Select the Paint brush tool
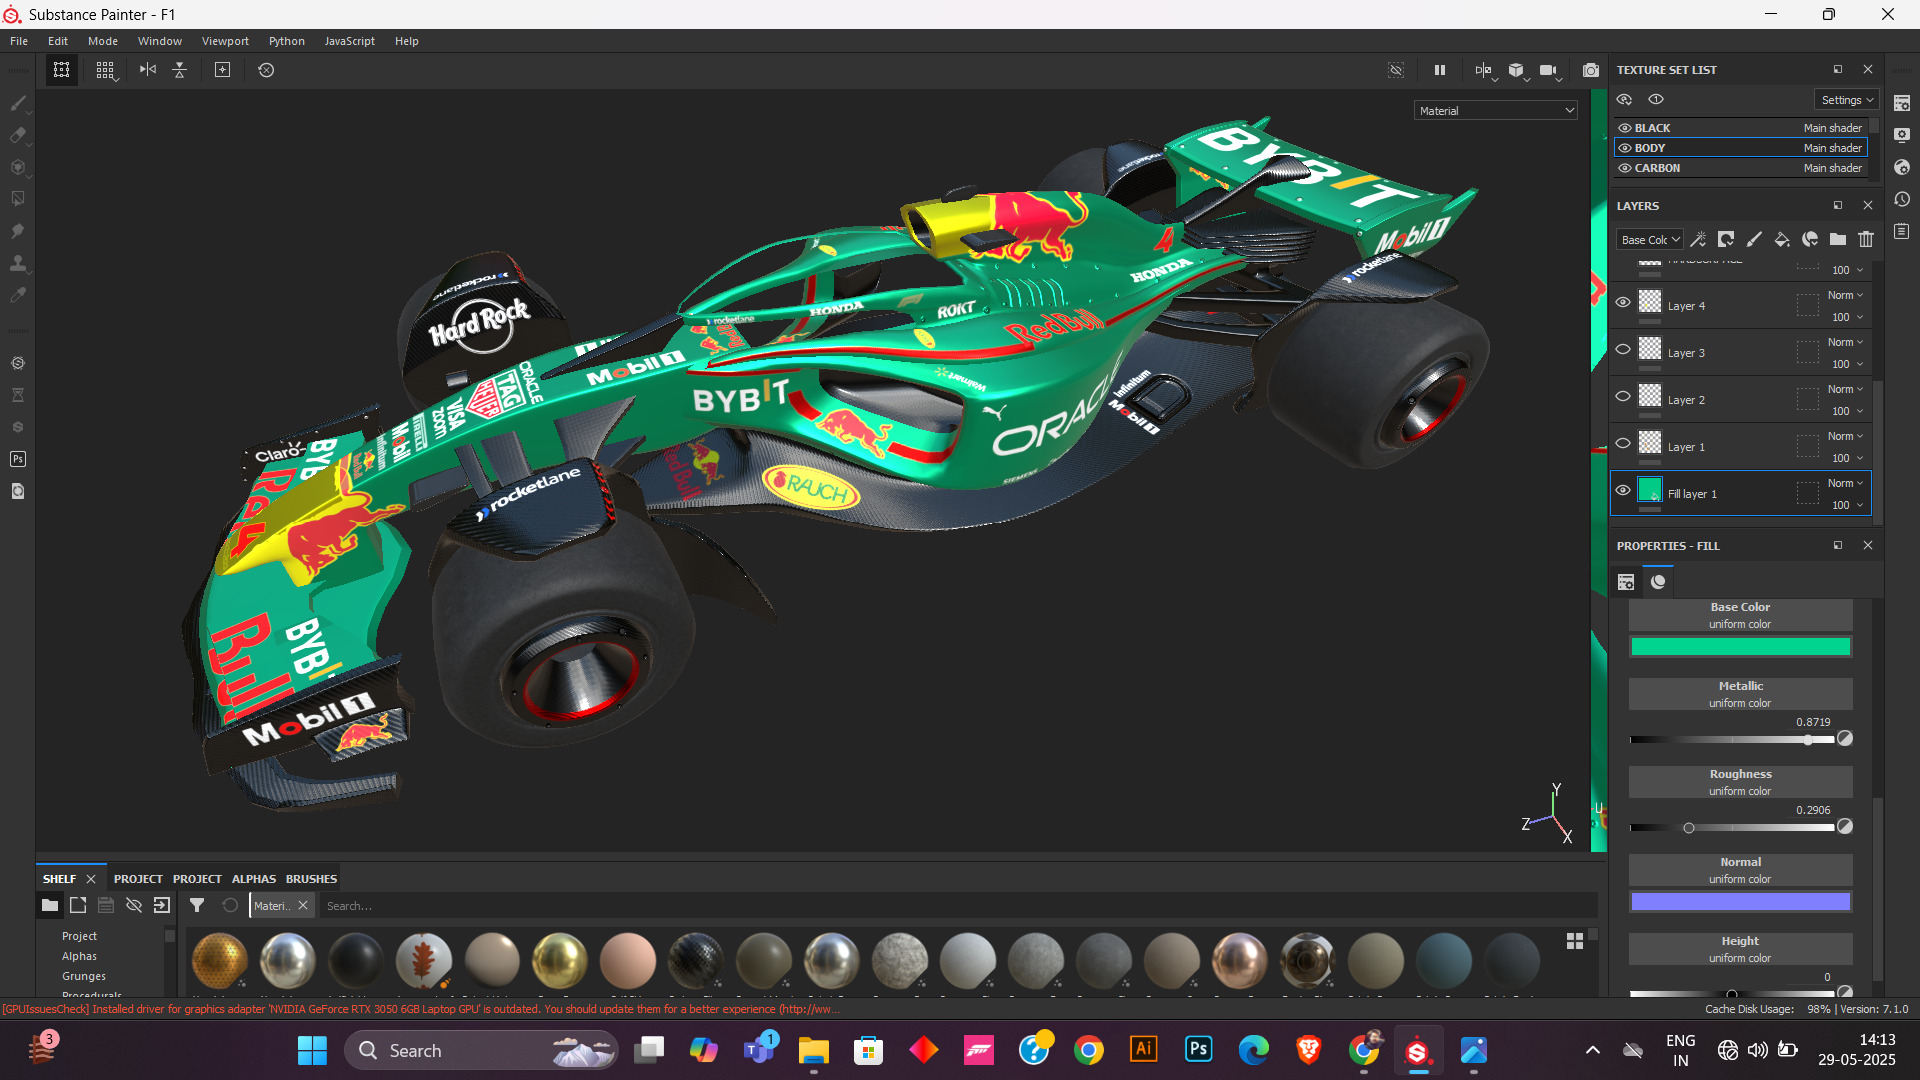This screenshot has width=1920, height=1080. click(x=18, y=103)
